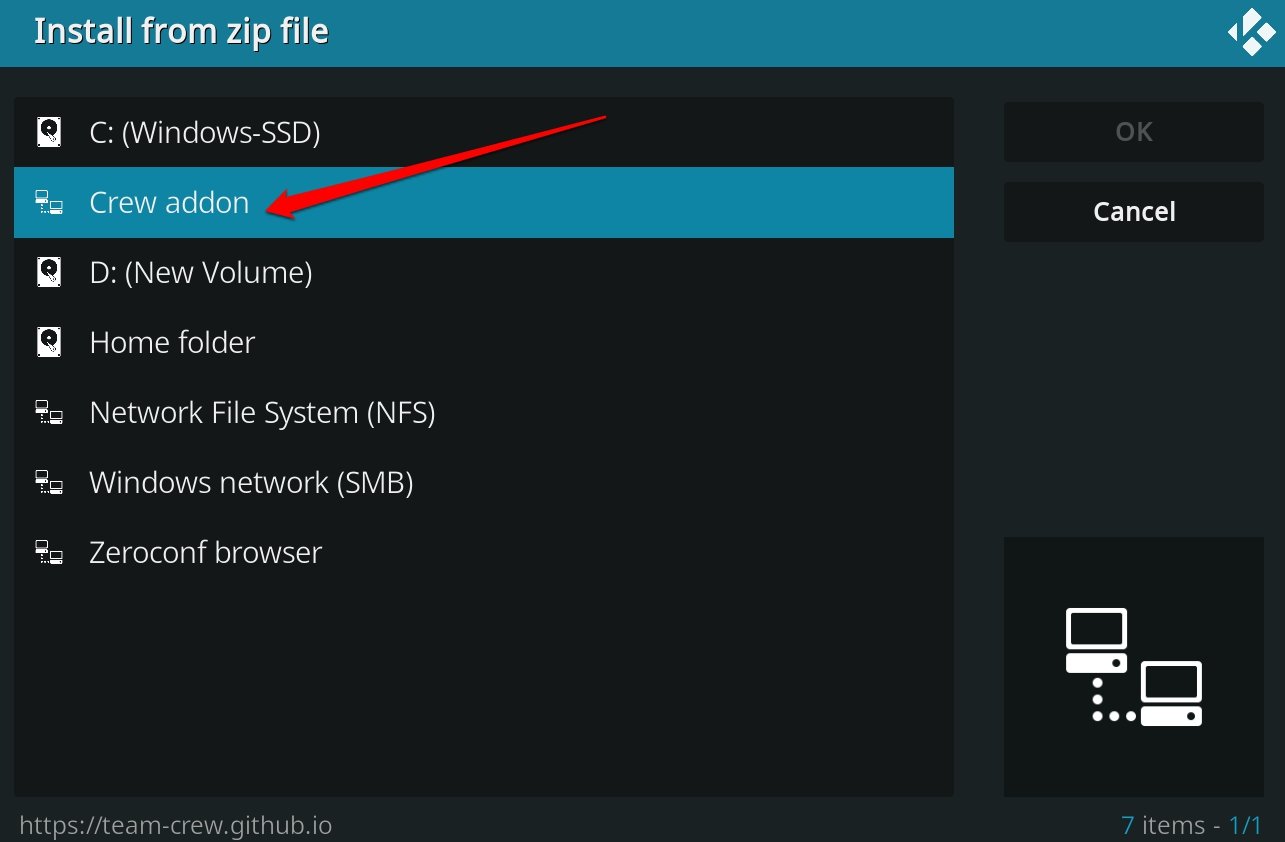The height and width of the screenshot is (842, 1285).
Task: Click the large network preview thumbnail
Action: tap(1134, 667)
